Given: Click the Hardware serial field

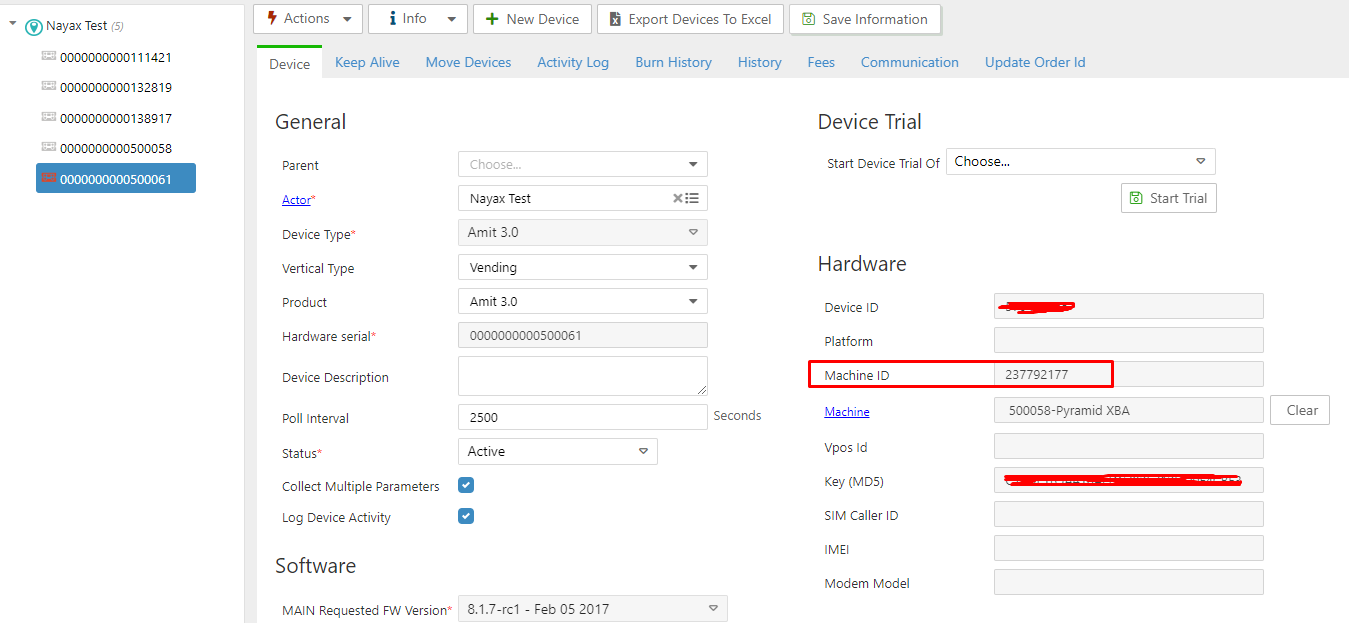Looking at the screenshot, I should pos(583,335).
